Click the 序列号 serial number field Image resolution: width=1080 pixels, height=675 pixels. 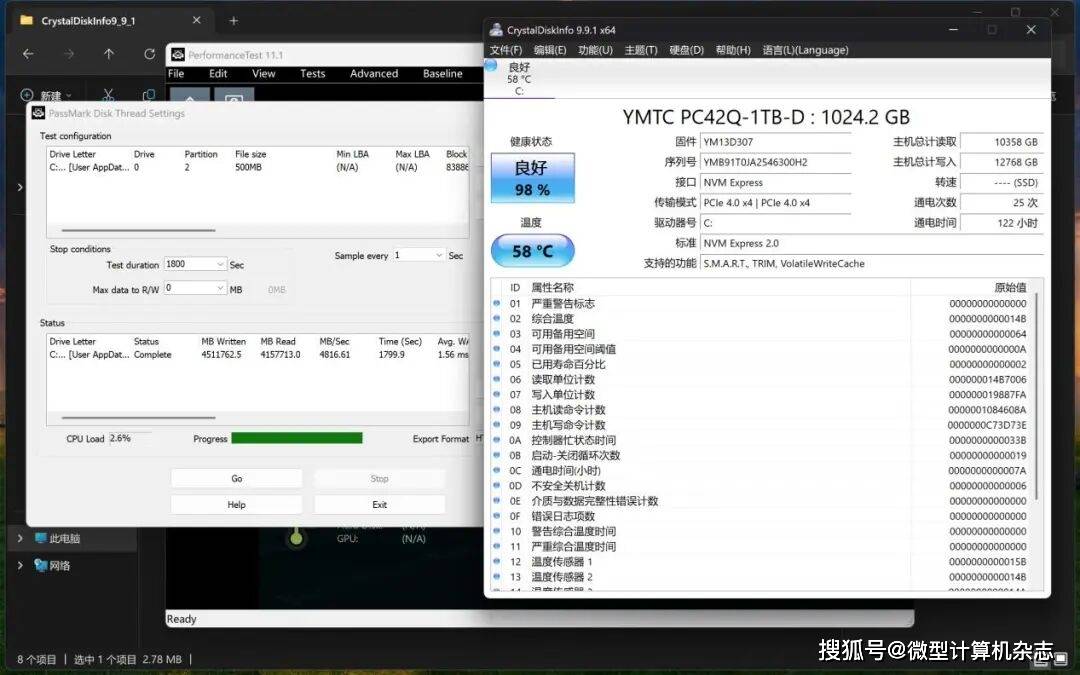click(775, 162)
